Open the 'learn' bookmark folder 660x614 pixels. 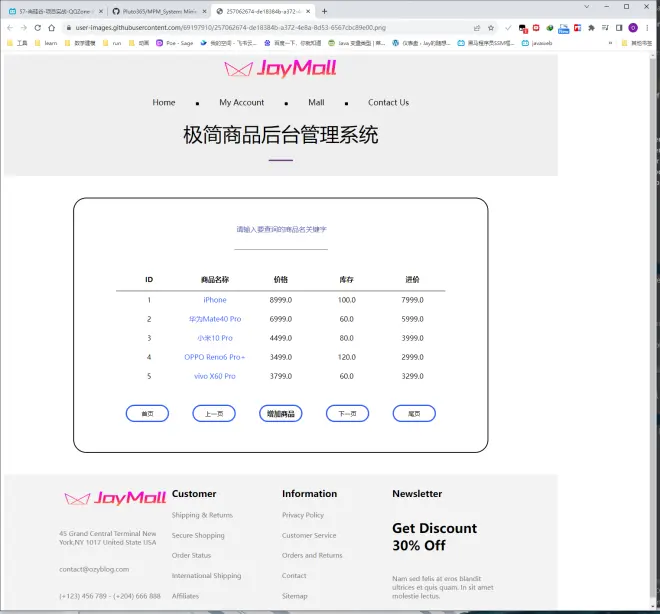[46, 43]
